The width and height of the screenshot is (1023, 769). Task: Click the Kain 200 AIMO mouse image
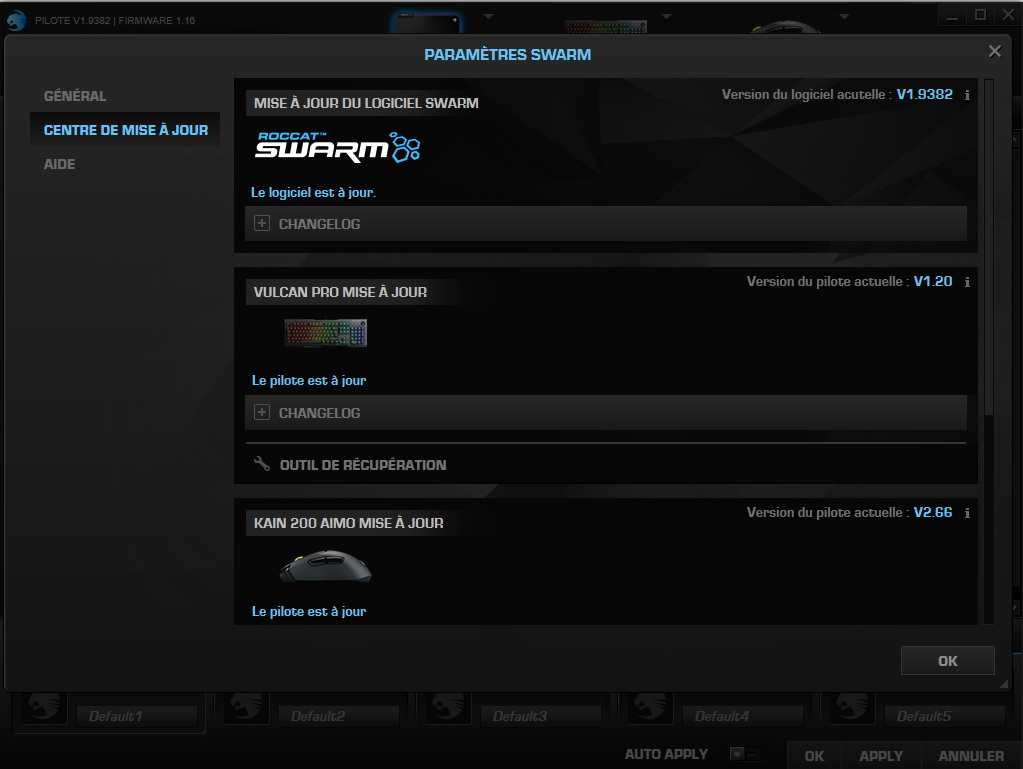(325, 565)
